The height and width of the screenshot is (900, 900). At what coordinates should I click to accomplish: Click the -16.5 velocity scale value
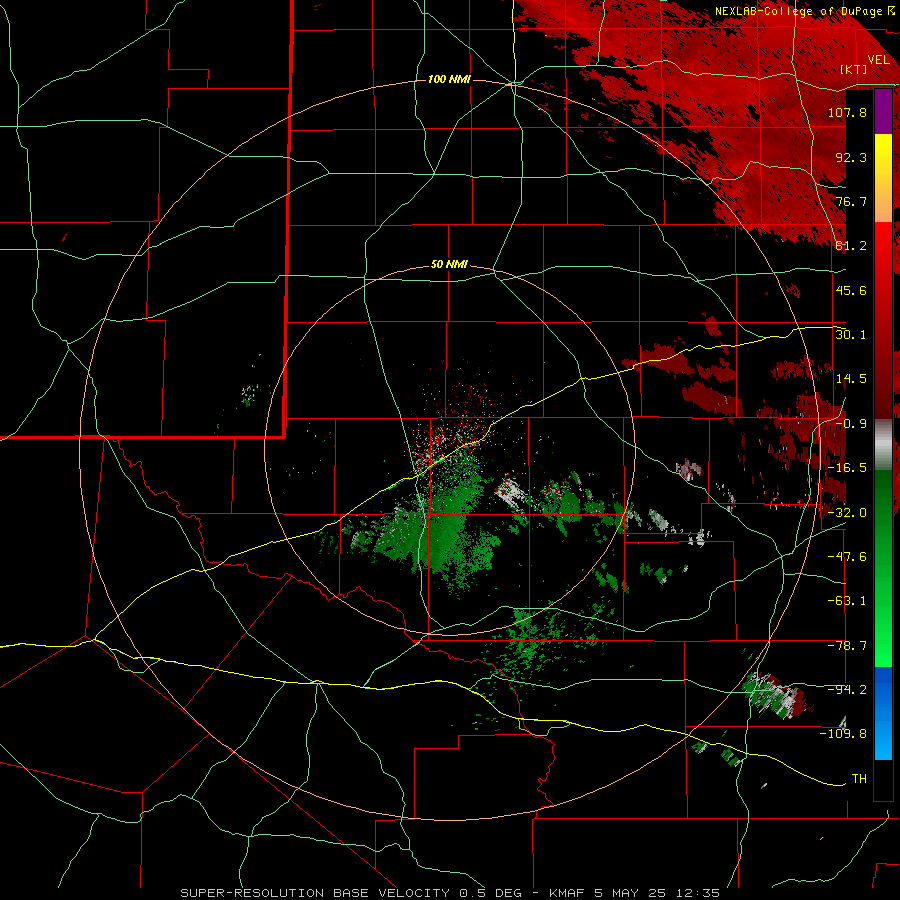point(847,468)
